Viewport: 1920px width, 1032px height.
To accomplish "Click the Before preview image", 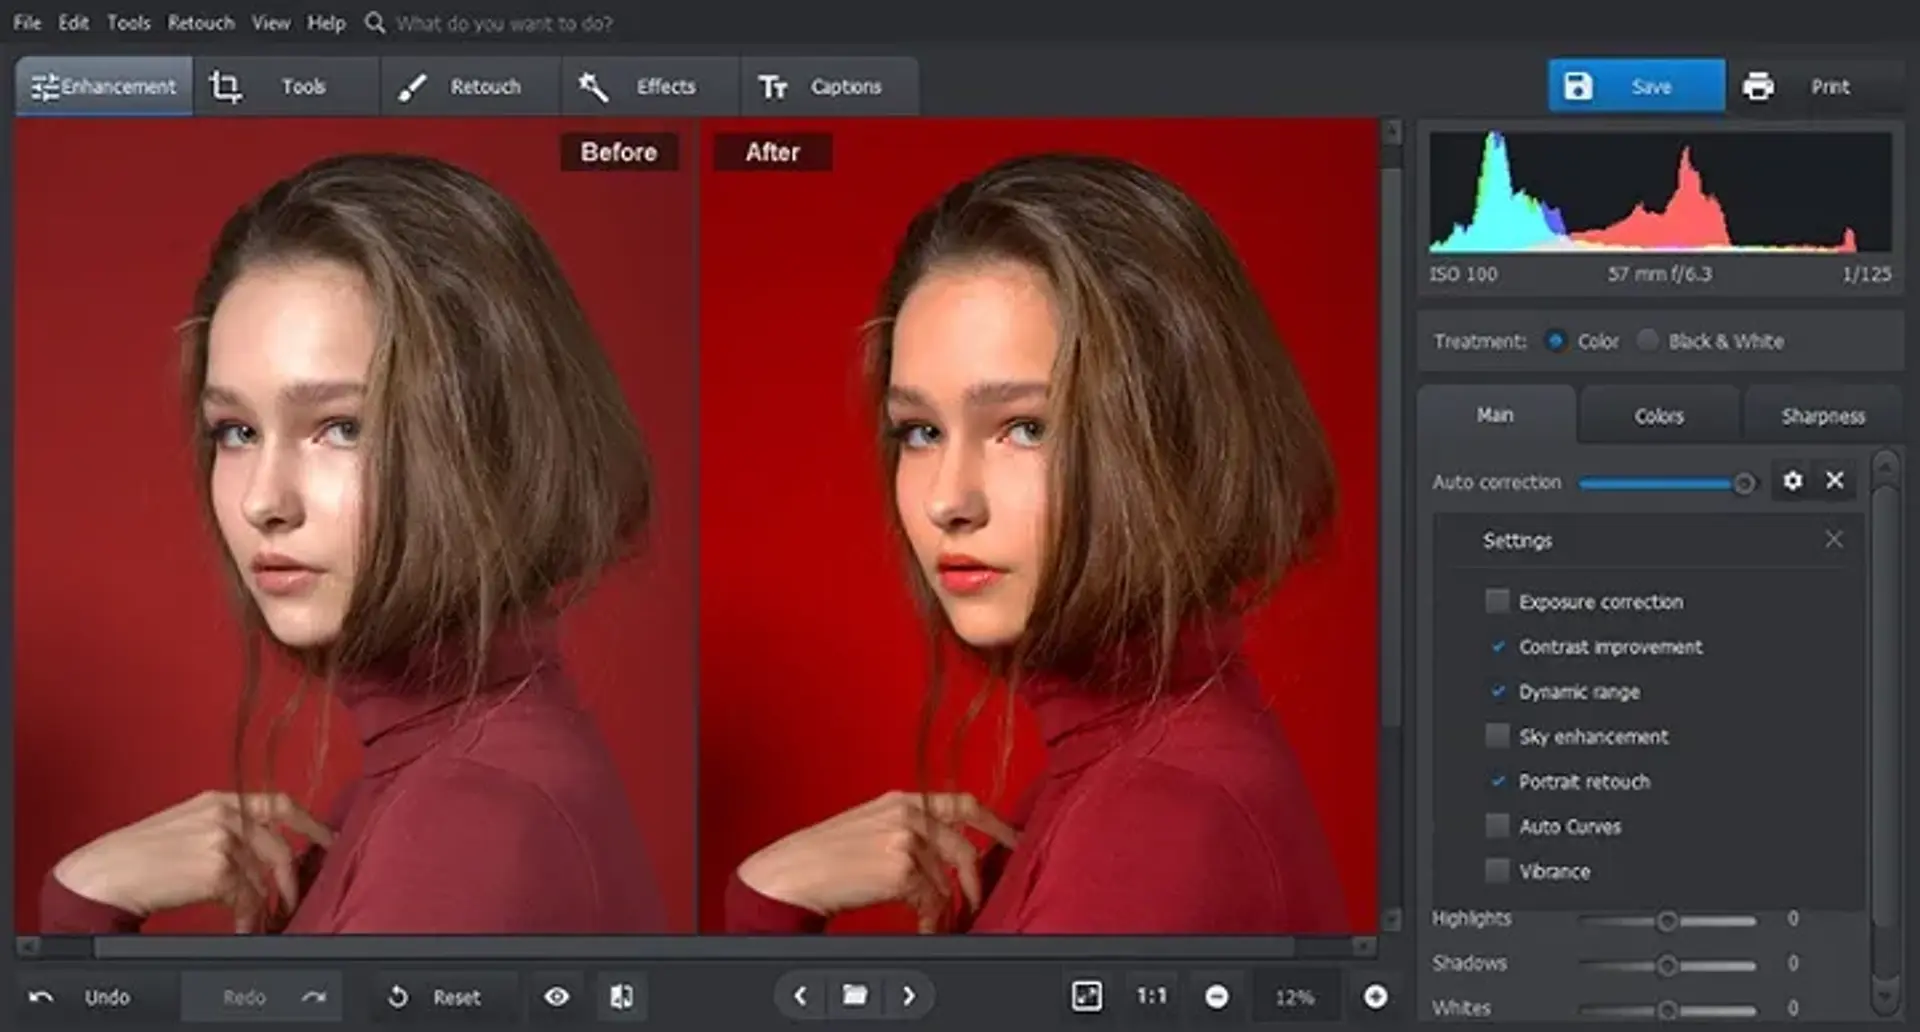I will 354,527.
